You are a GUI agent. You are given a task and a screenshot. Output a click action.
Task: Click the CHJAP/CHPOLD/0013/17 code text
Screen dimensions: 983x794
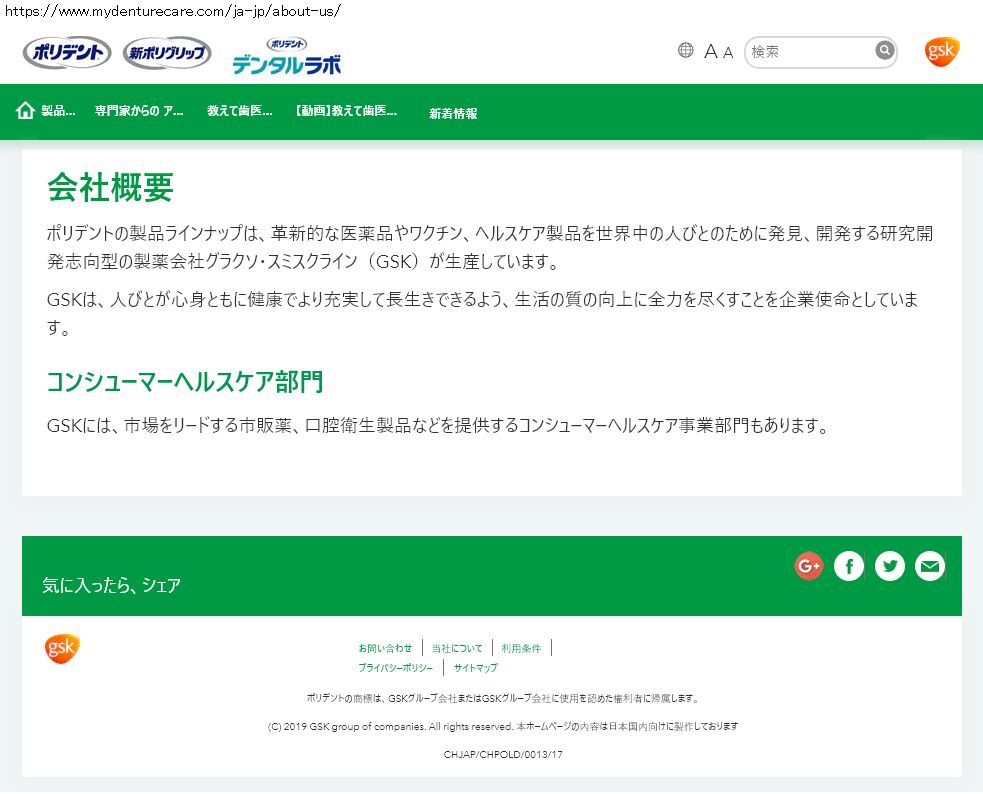point(503,755)
